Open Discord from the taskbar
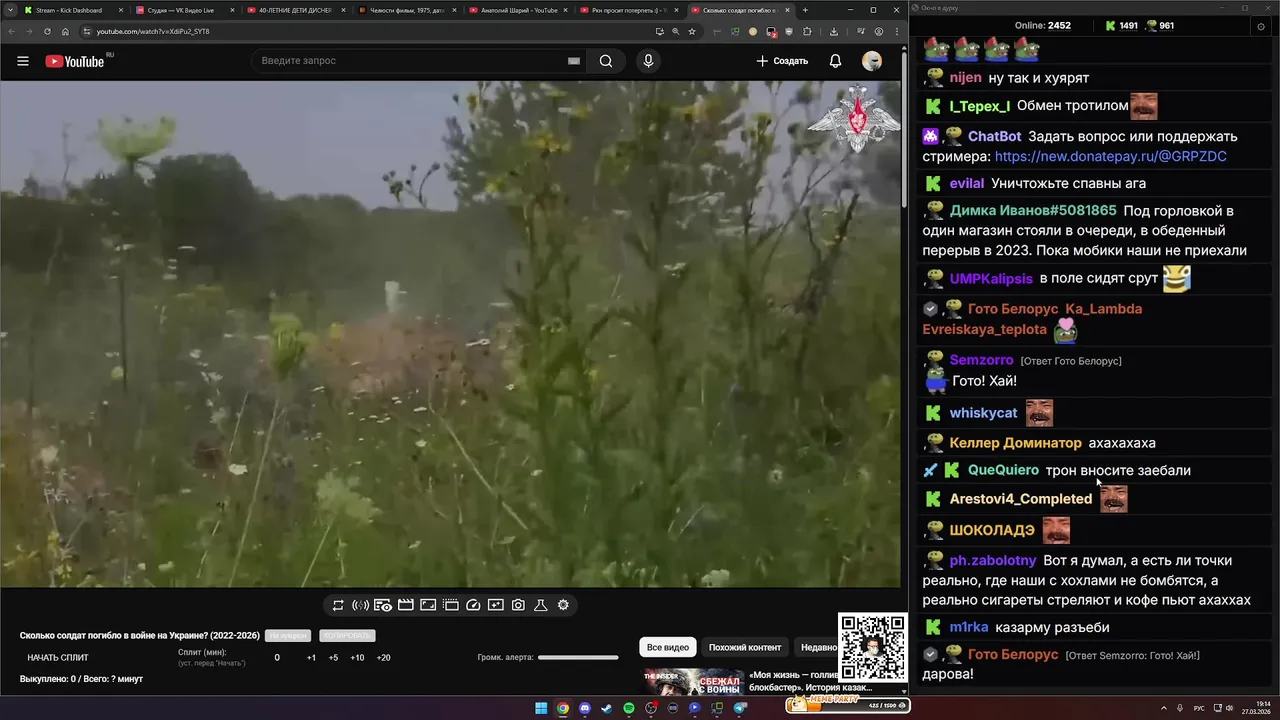Screen dimensions: 1280x720 (585, 708)
